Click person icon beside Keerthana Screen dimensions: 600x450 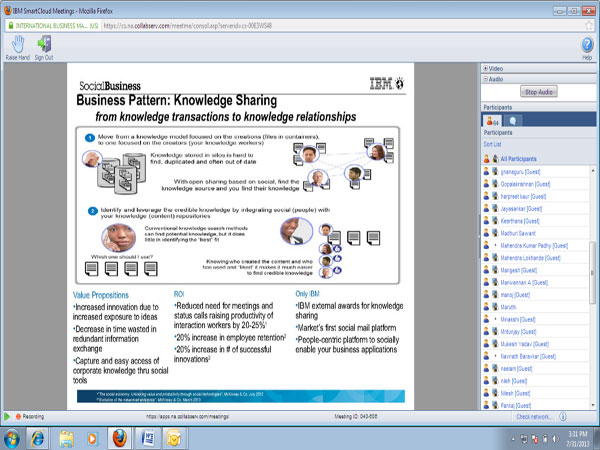tap(486, 220)
